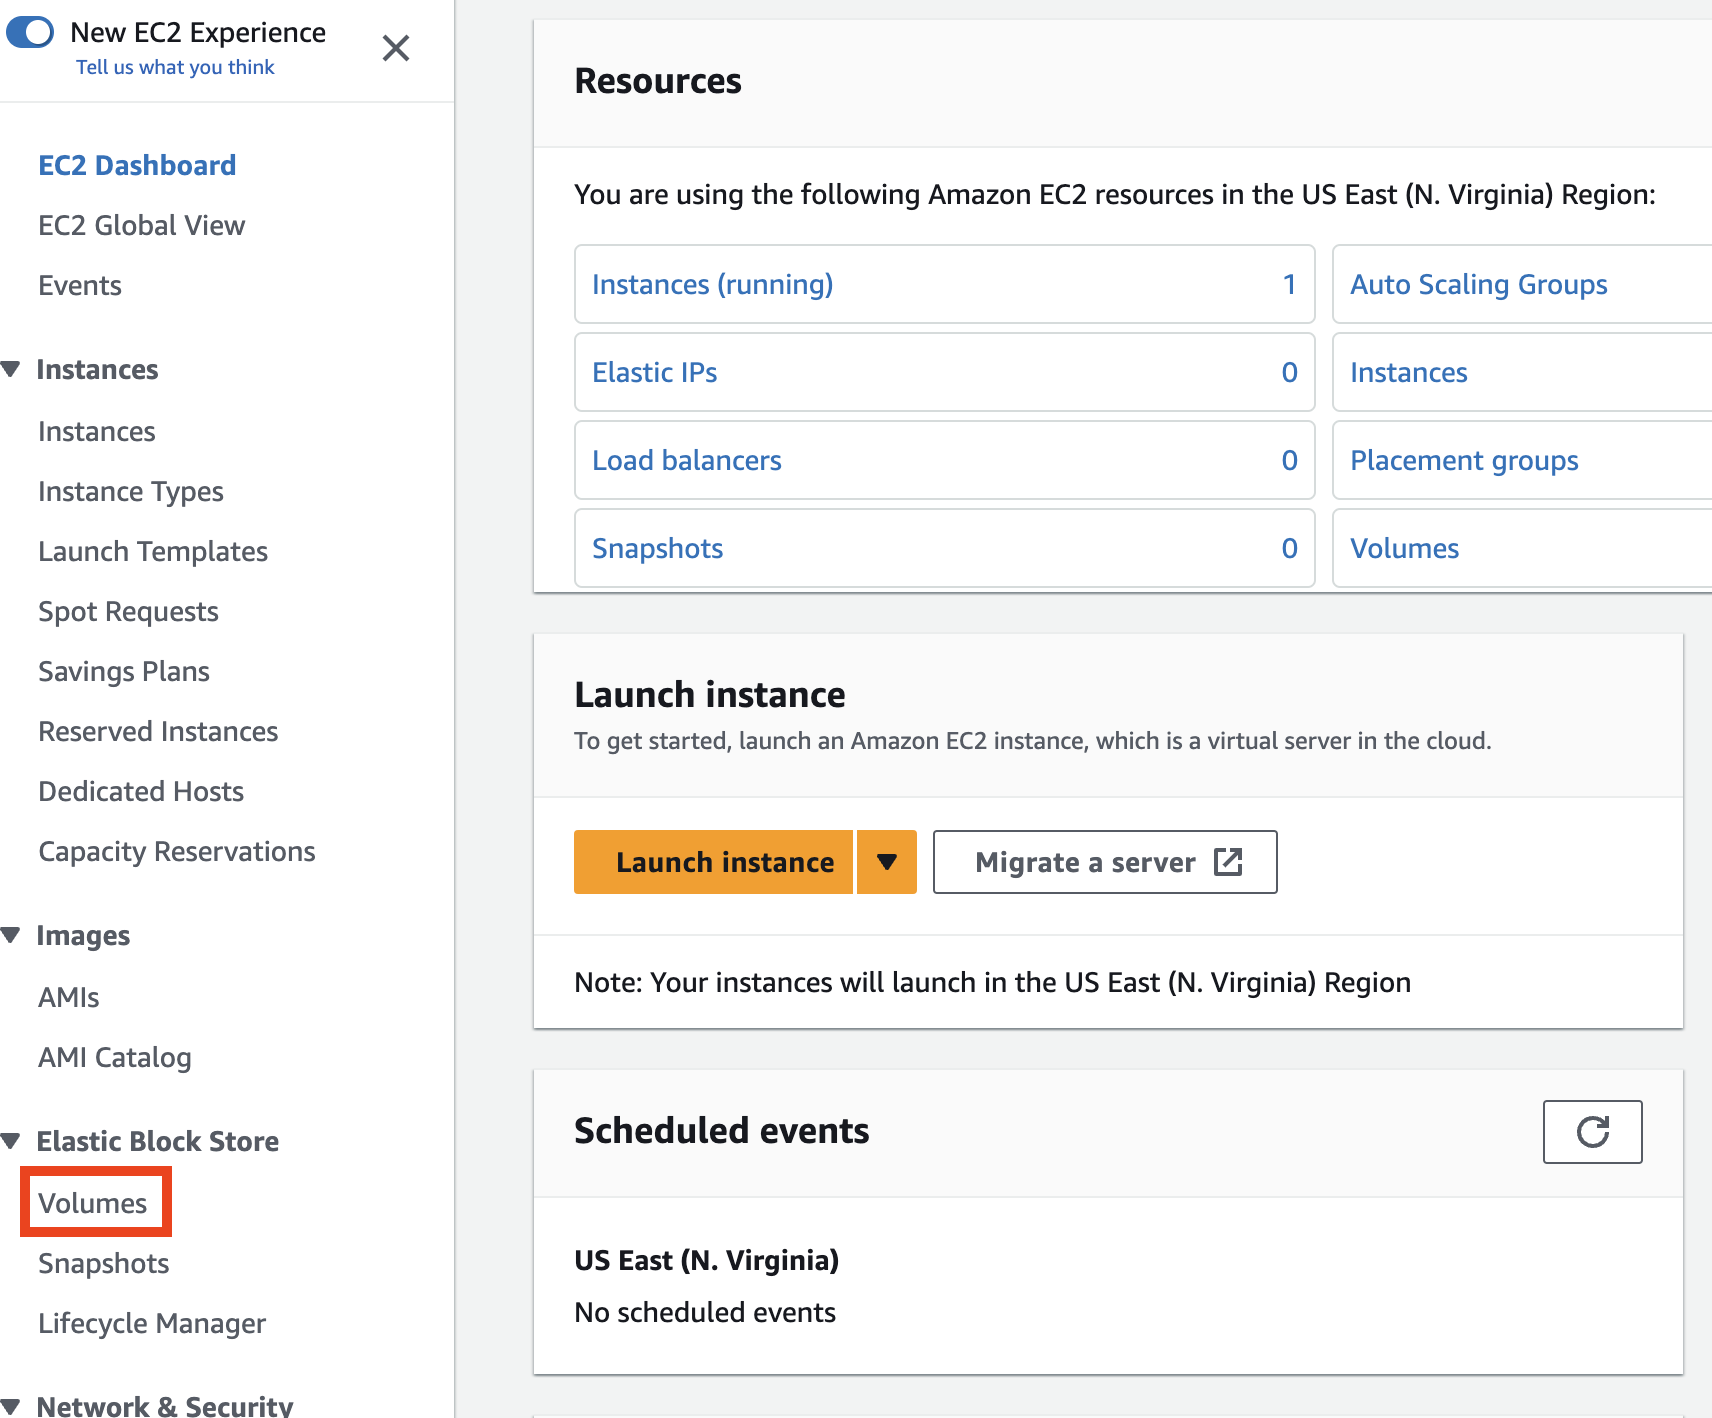Click the US East (N. Virginia) events heading
The image size is (1712, 1418).
point(706,1260)
